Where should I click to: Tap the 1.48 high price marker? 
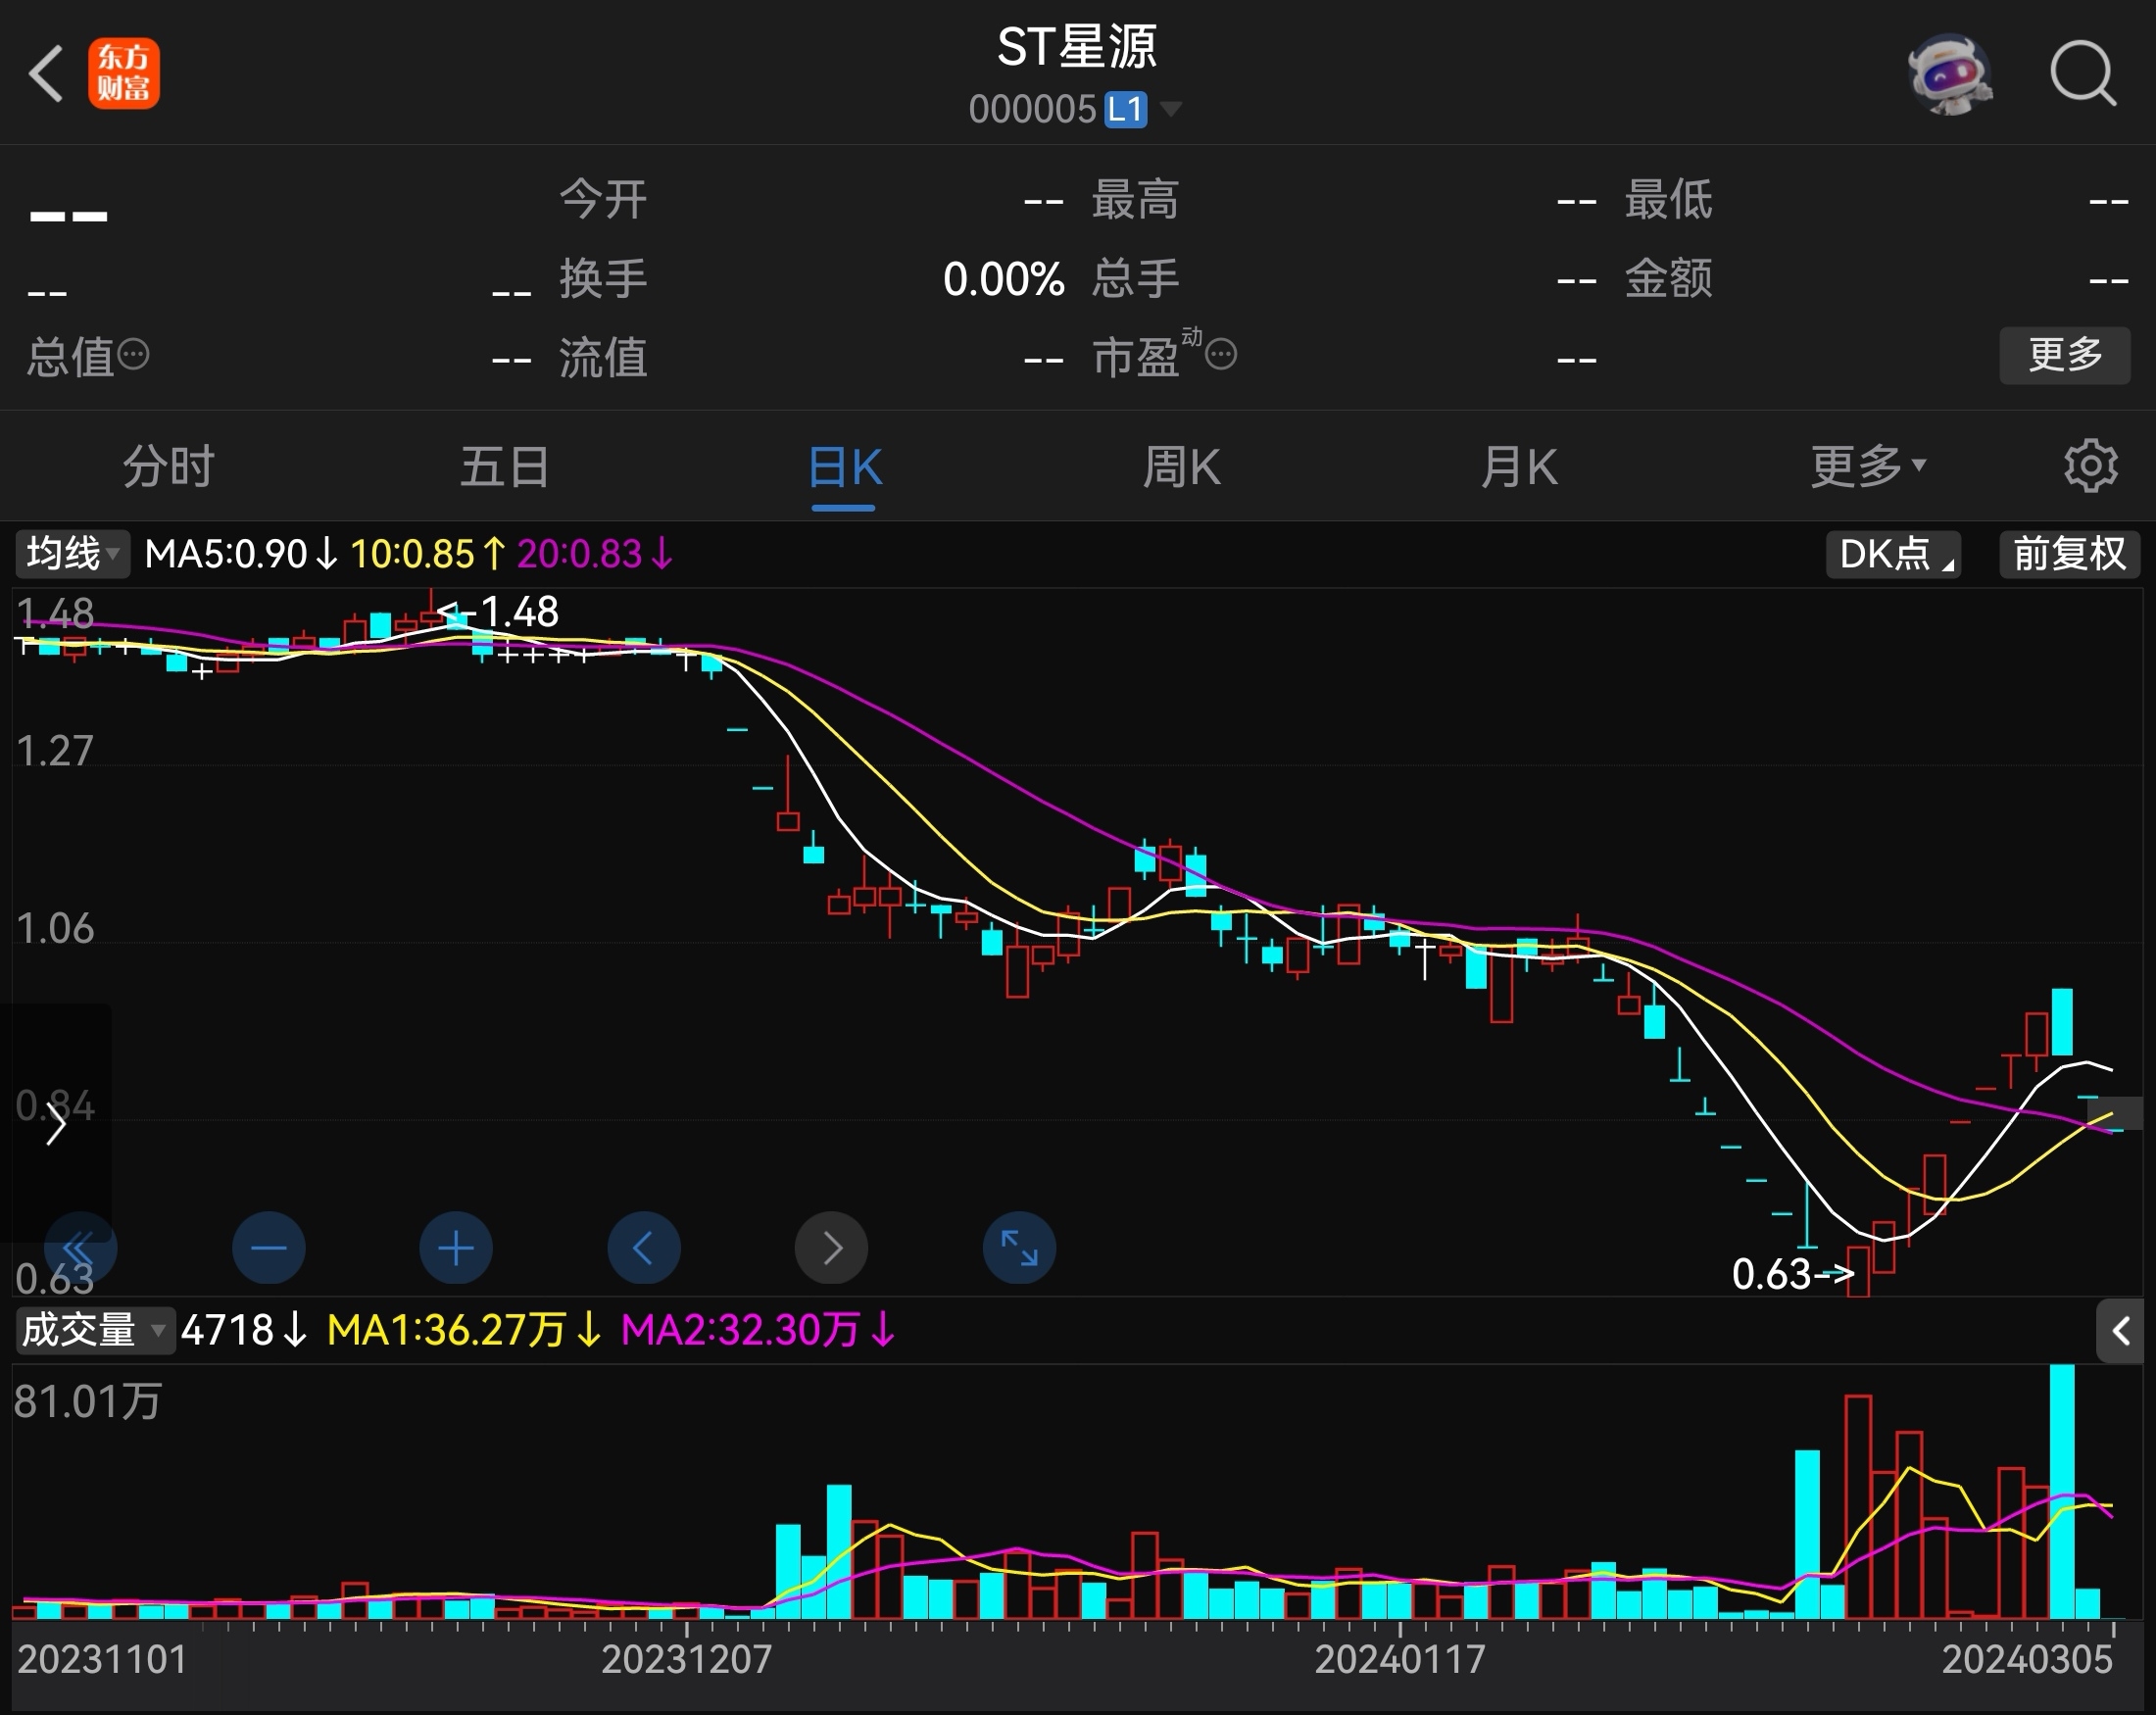coord(498,612)
